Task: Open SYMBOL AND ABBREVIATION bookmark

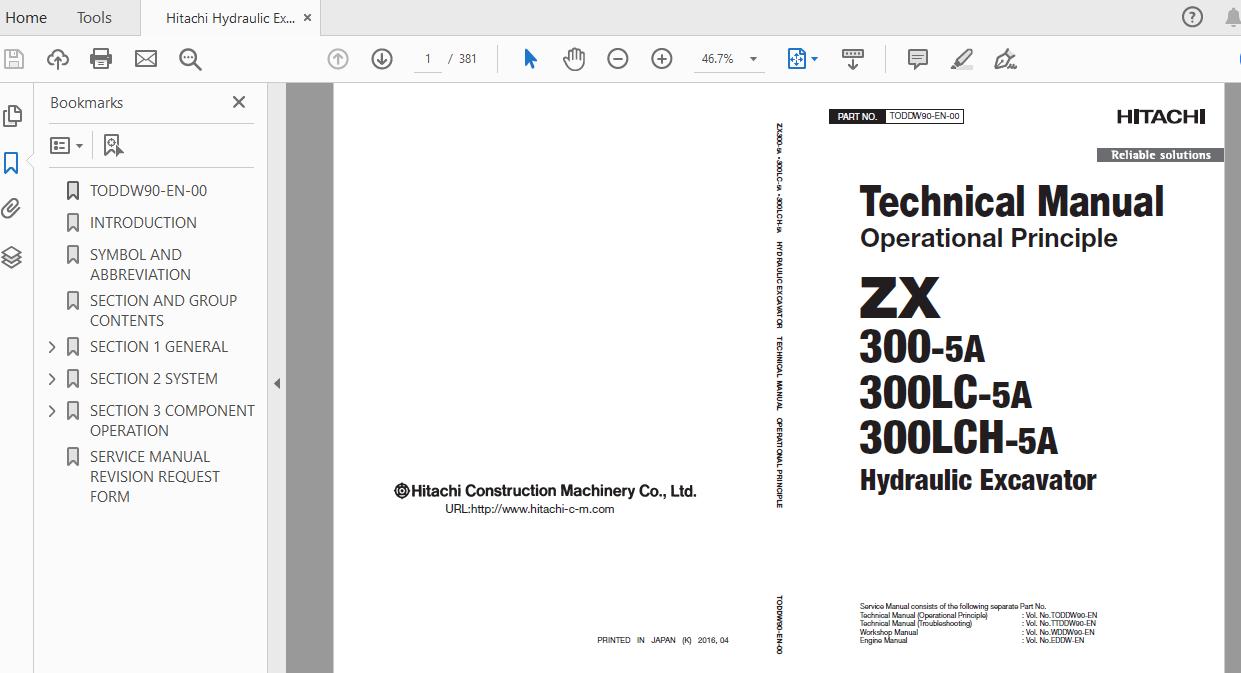Action: tap(140, 265)
